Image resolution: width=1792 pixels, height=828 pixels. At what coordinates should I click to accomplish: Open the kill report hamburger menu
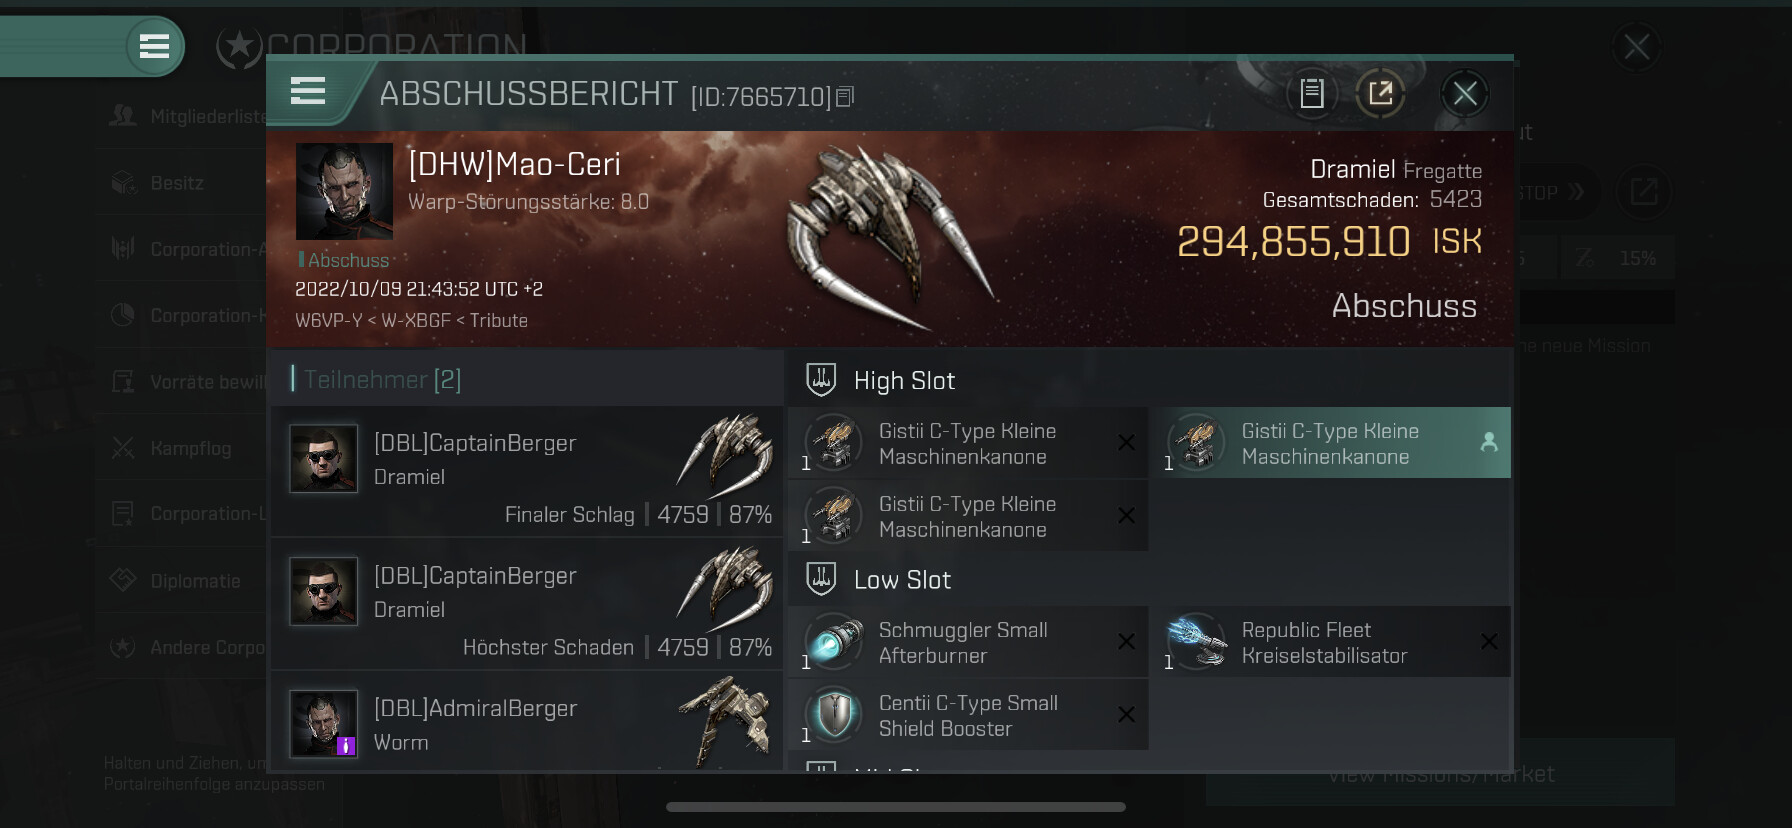308,91
